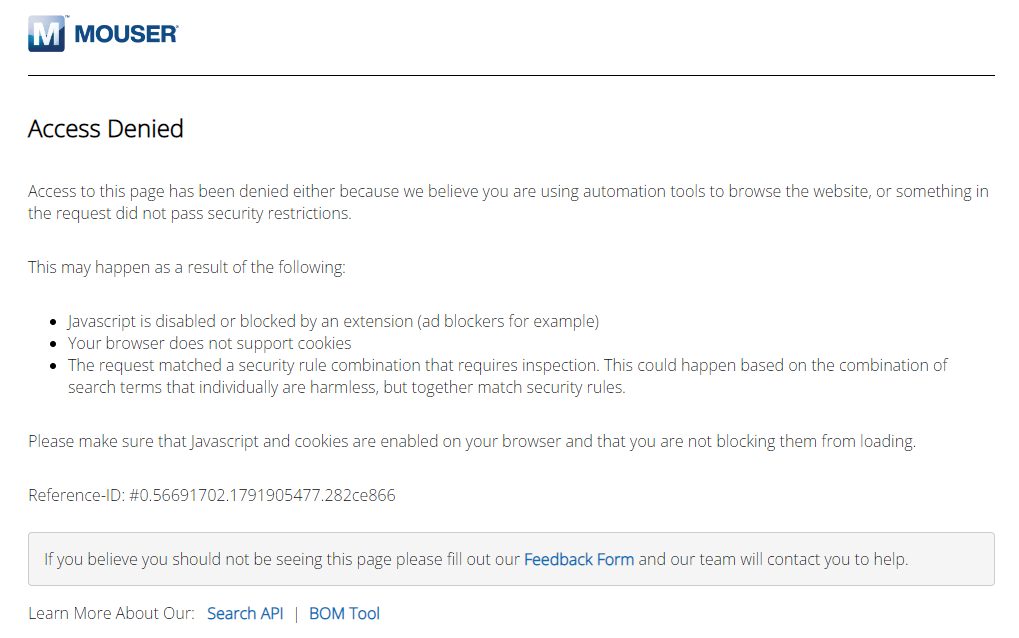This screenshot has height=638, width=1019.
Task: Click the MOUSER wordmark text
Action: (126, 34)
